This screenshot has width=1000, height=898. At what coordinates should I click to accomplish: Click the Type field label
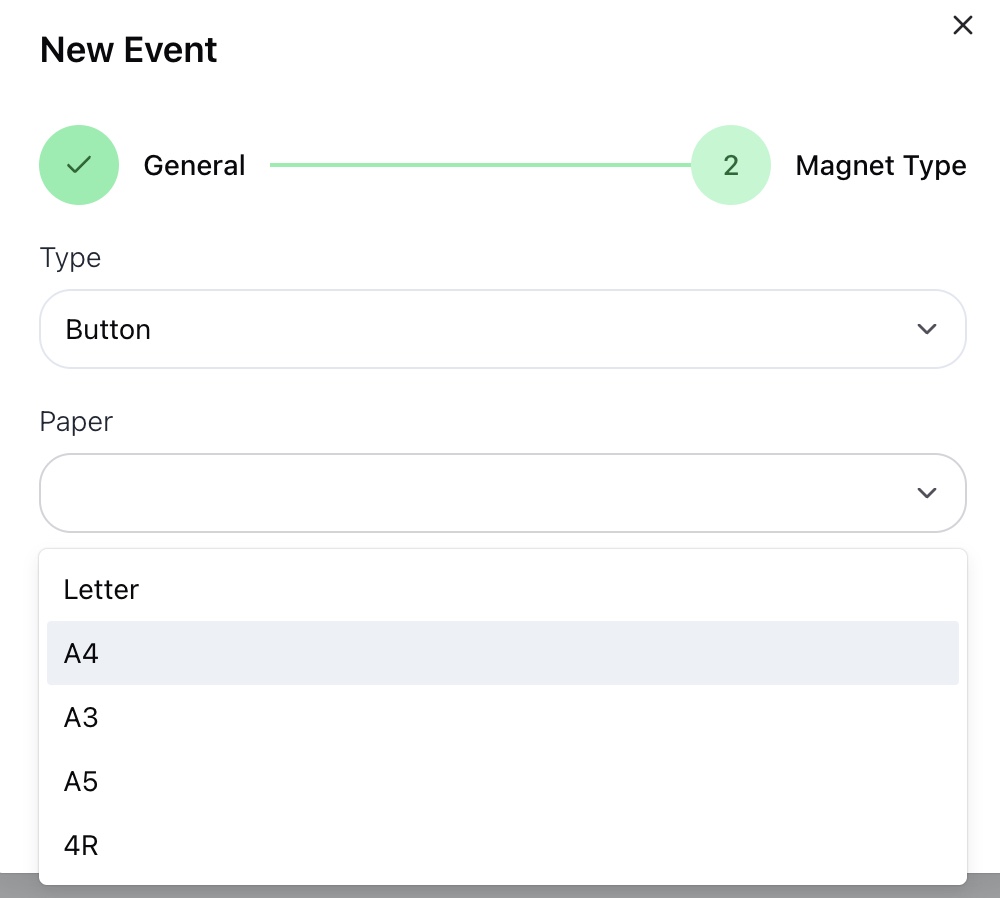[x=70, y=258]
